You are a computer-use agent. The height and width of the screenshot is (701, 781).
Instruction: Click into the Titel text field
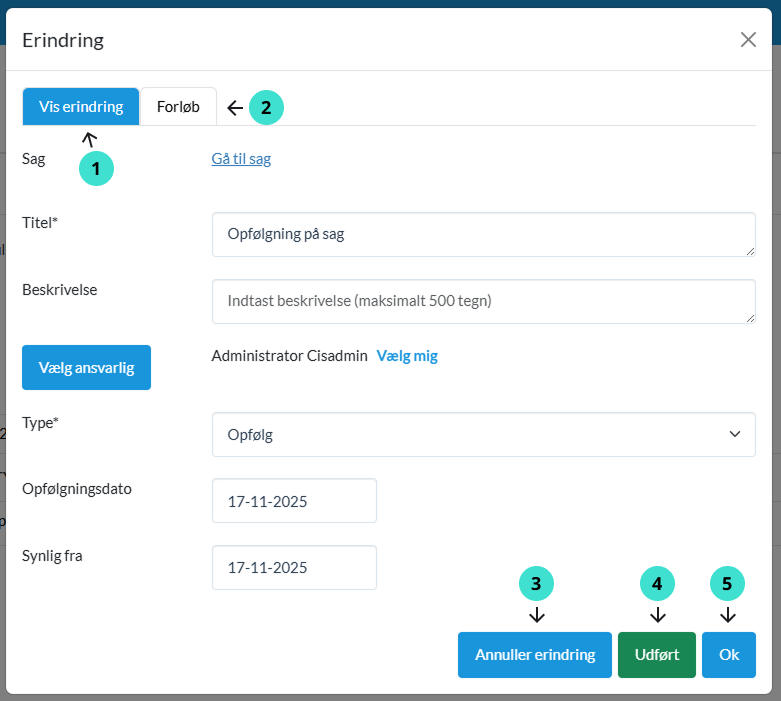483,234
